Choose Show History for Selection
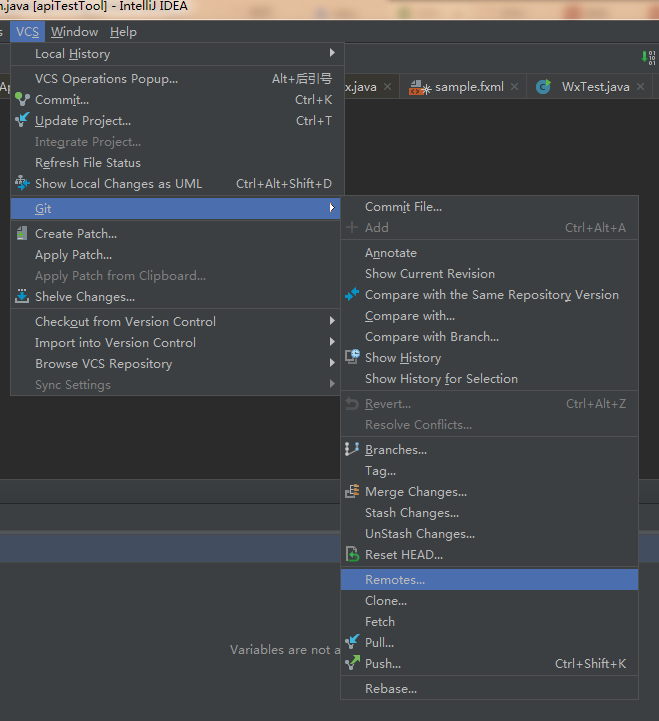 [x=489, y=378]
